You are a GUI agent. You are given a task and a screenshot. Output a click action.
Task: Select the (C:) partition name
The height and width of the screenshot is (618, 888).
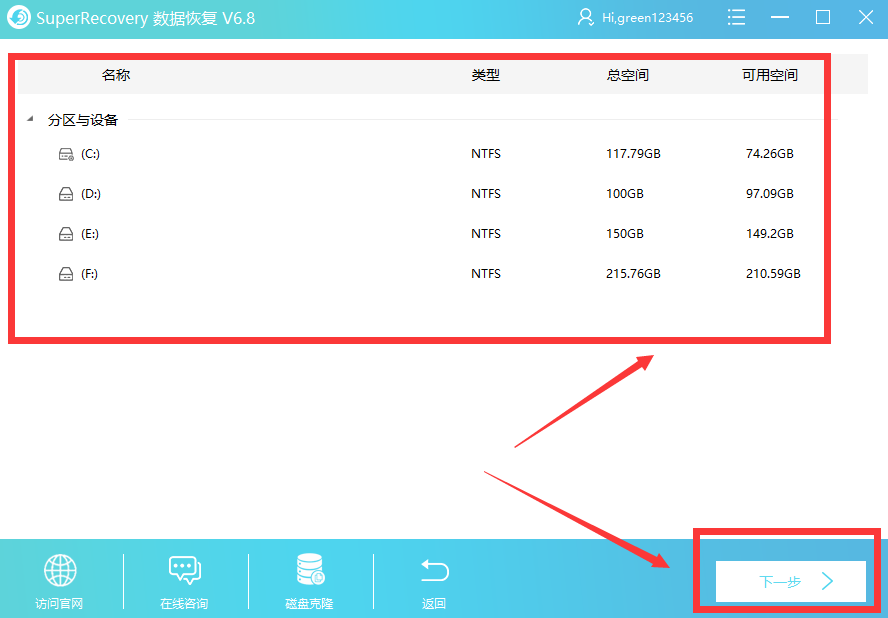91,154
